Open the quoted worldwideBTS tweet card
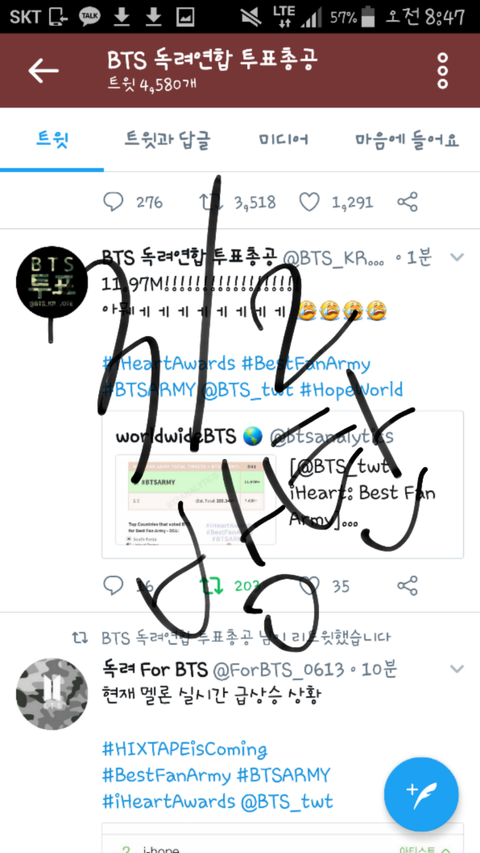480x853 pixels. [282, 485]
